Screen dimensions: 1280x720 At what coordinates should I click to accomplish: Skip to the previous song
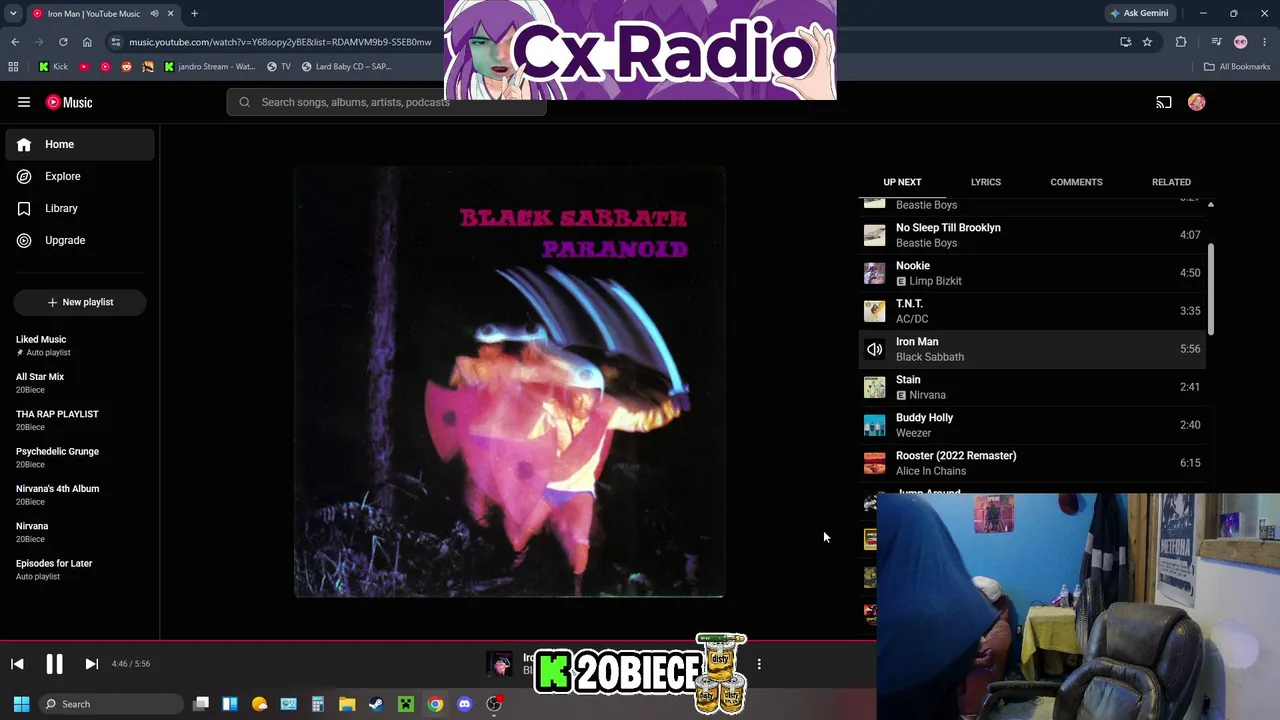pyautogui.click(x=17, y=664)
